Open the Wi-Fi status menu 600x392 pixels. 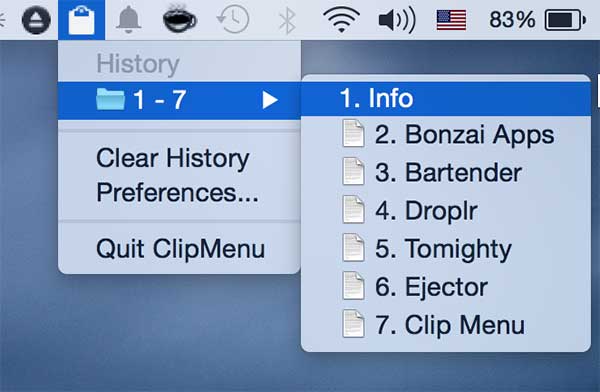[x=341, y=20]
